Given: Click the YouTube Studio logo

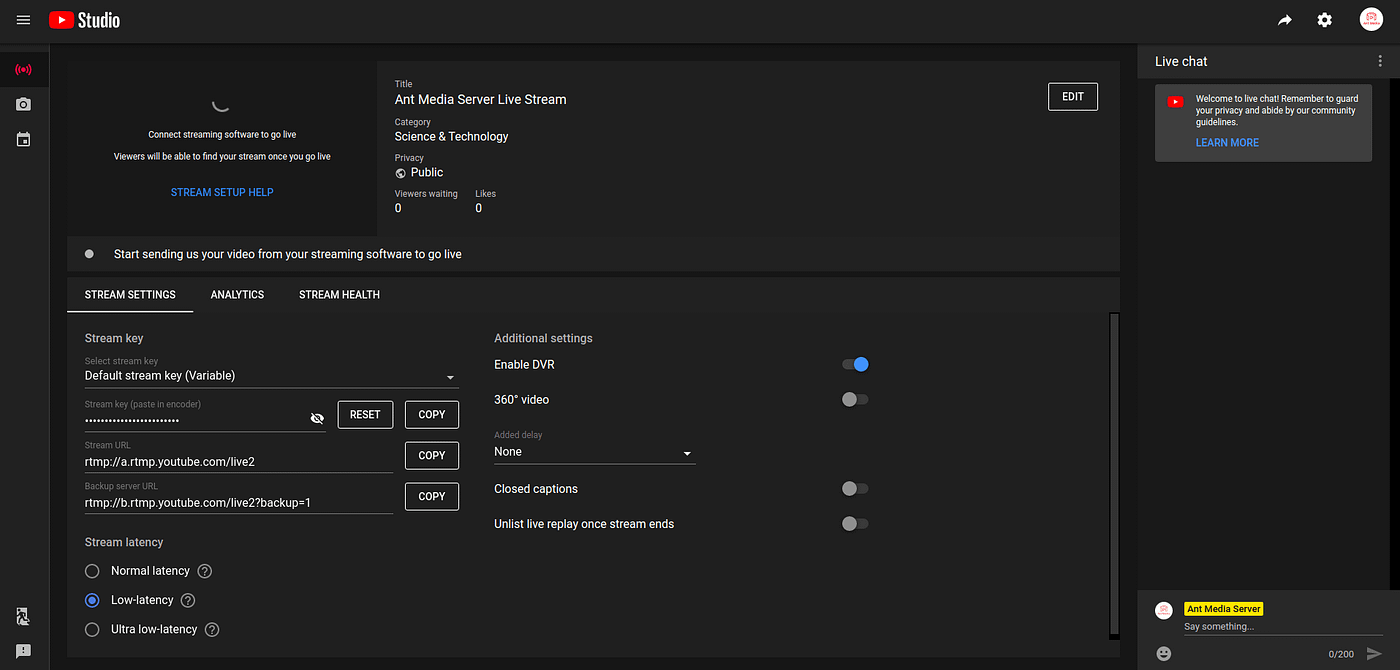Looking at the screenshot, I should pos(84,20).
